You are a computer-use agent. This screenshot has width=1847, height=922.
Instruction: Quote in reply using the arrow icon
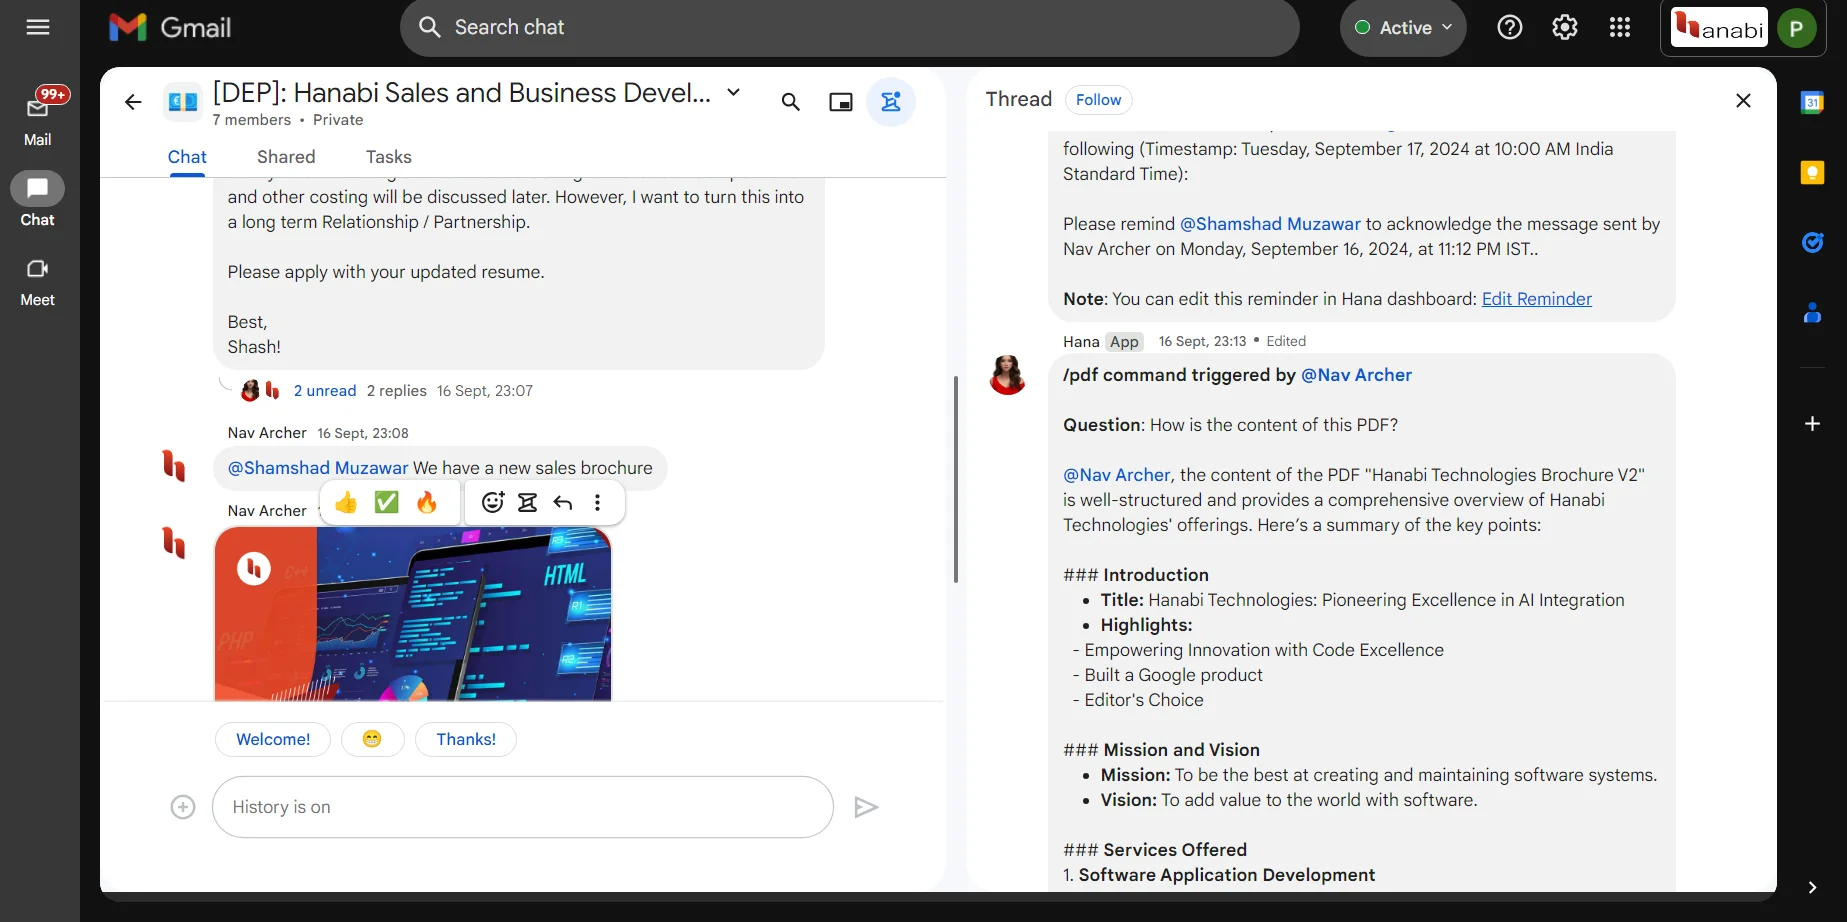(563, 502)
